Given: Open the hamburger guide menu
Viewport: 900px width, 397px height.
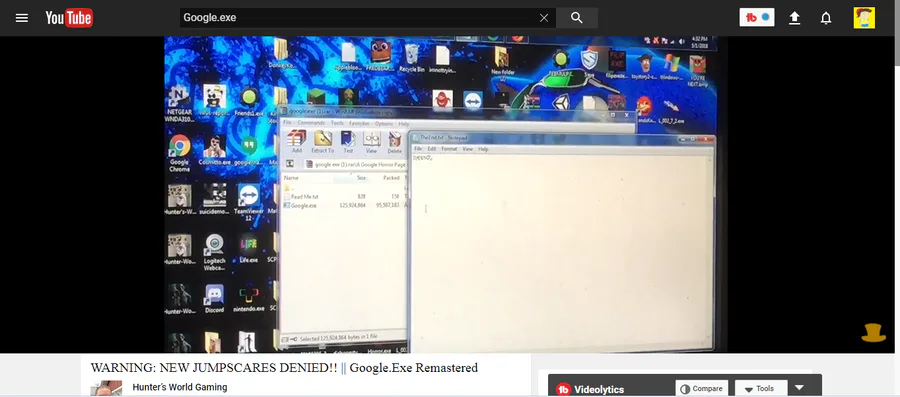Looking at the screenshot, I should 22,18.
